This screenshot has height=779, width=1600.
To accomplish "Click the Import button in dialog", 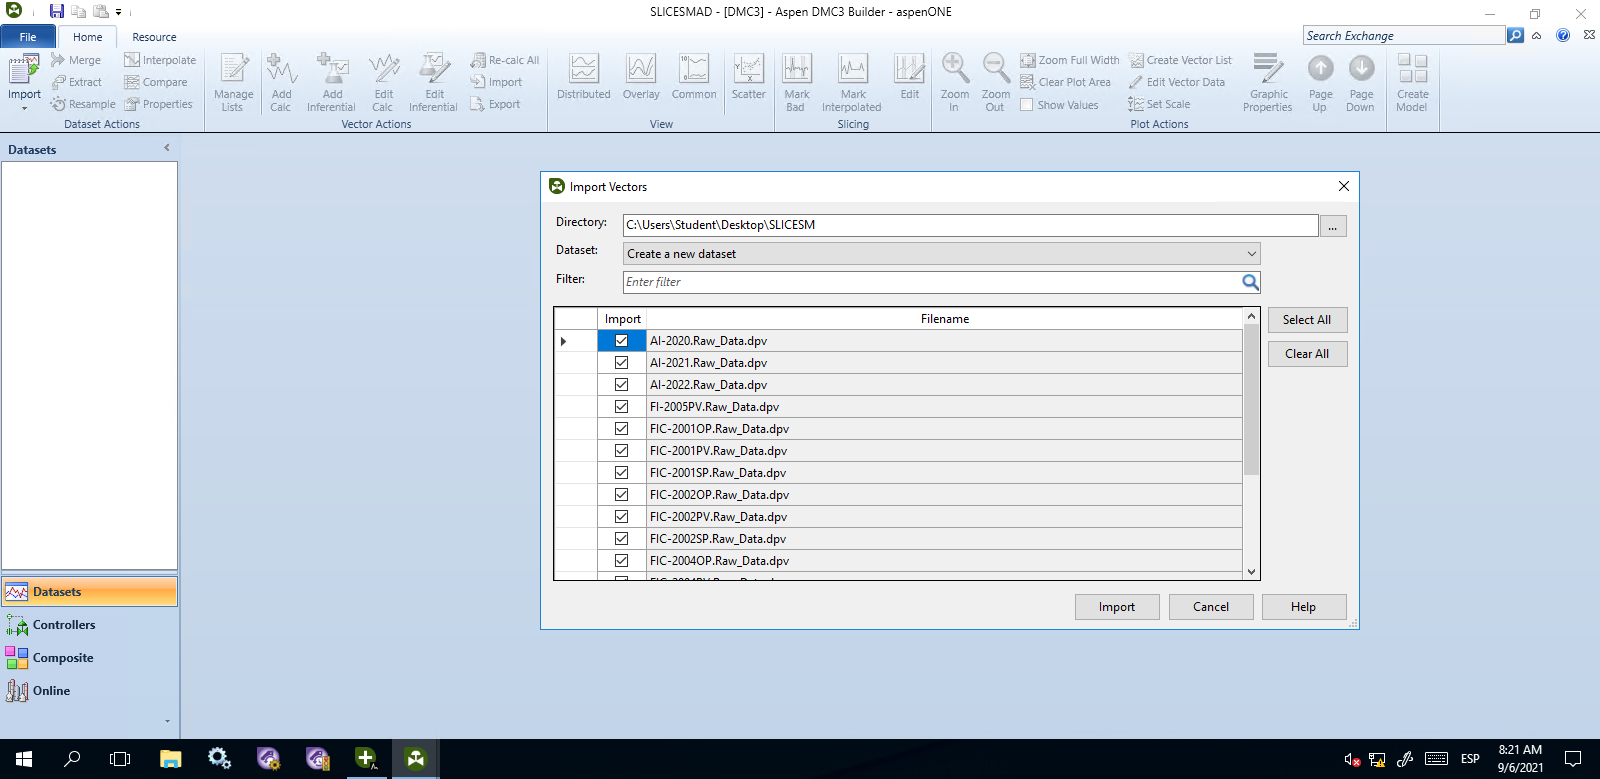I will [x=1116, y=607].
